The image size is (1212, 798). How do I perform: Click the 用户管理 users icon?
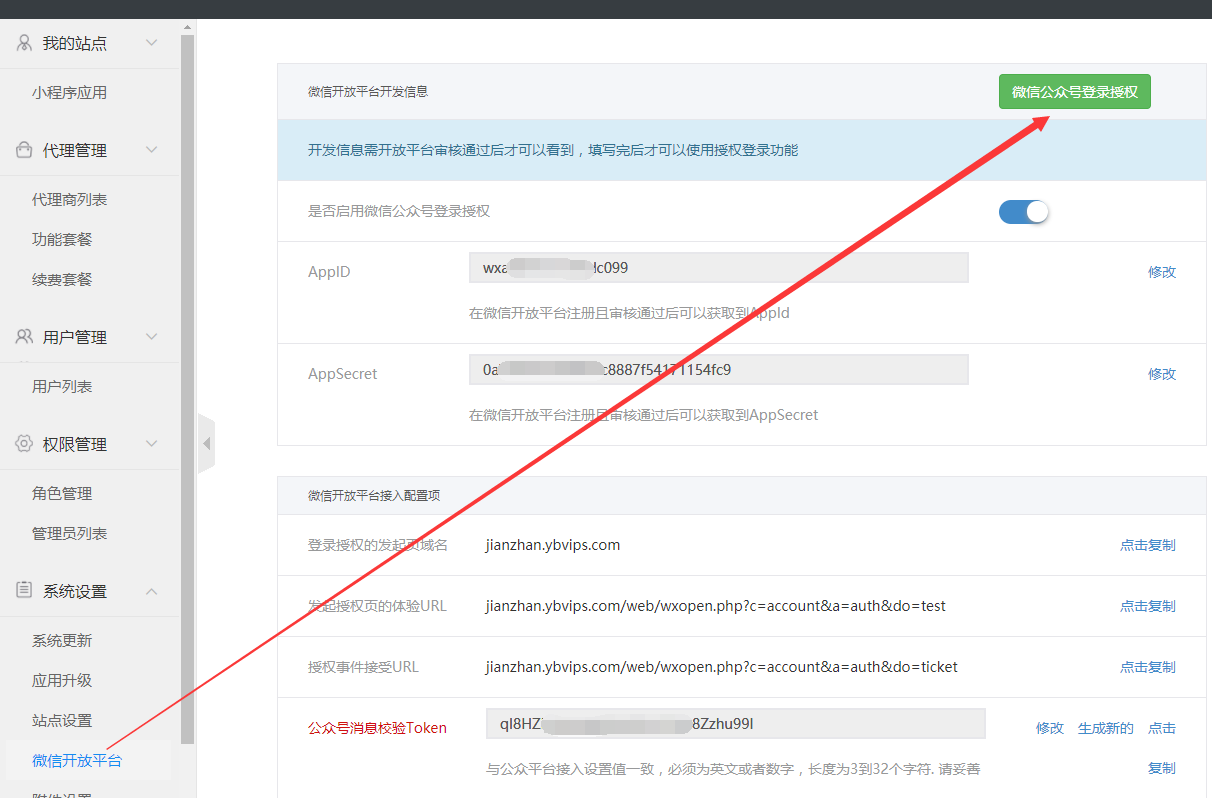24,337
